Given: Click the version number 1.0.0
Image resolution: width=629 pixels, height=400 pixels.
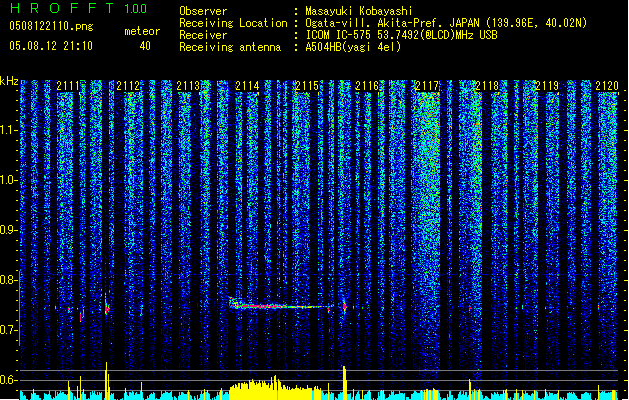Looking at the screenshot, I should tap(136, 9).
